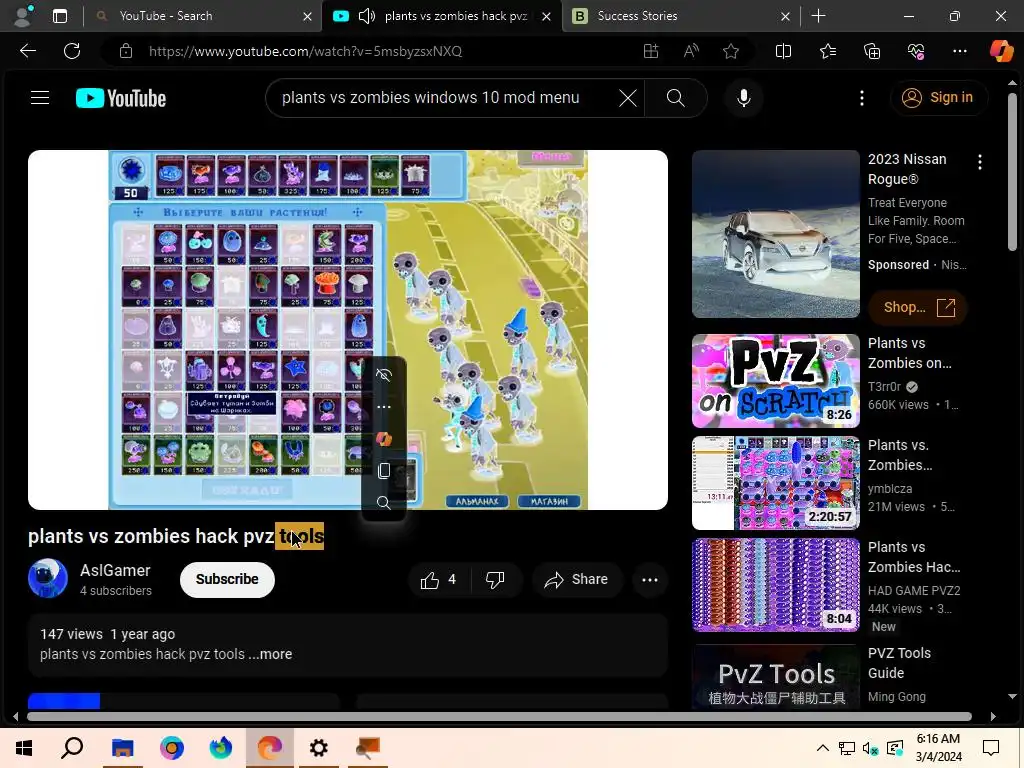The width and height of the screenshot is (1024, 768).
Task: Open a new browser tab
Action: pos(818,16)
